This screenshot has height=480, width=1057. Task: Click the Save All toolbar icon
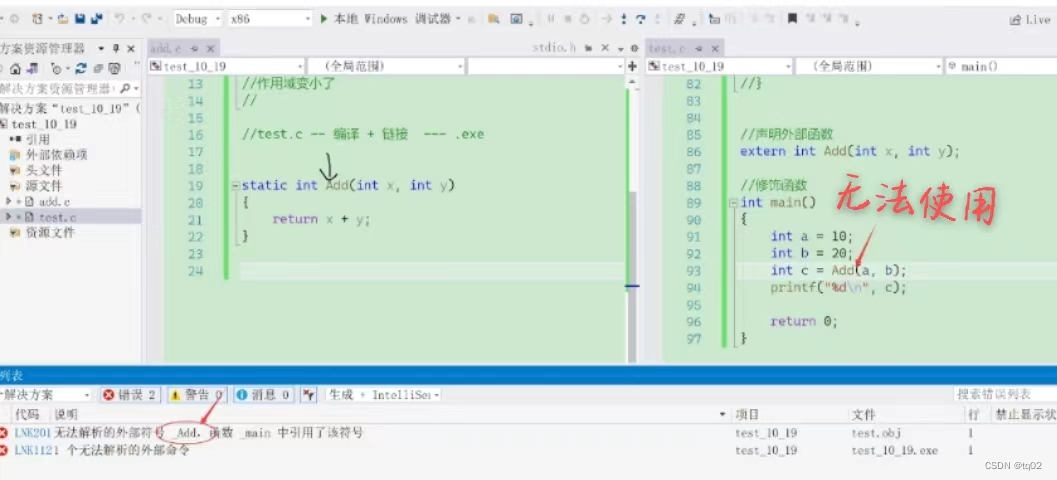97,19
